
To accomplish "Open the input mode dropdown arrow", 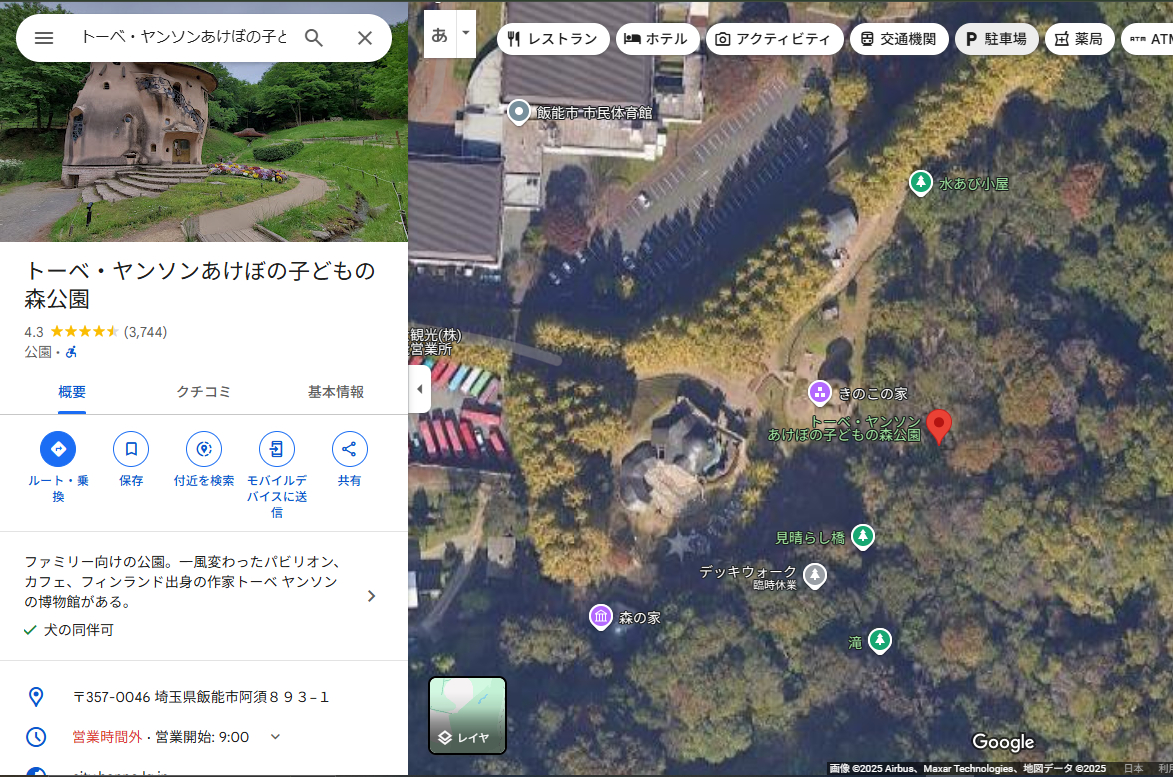I will (465, 34).
